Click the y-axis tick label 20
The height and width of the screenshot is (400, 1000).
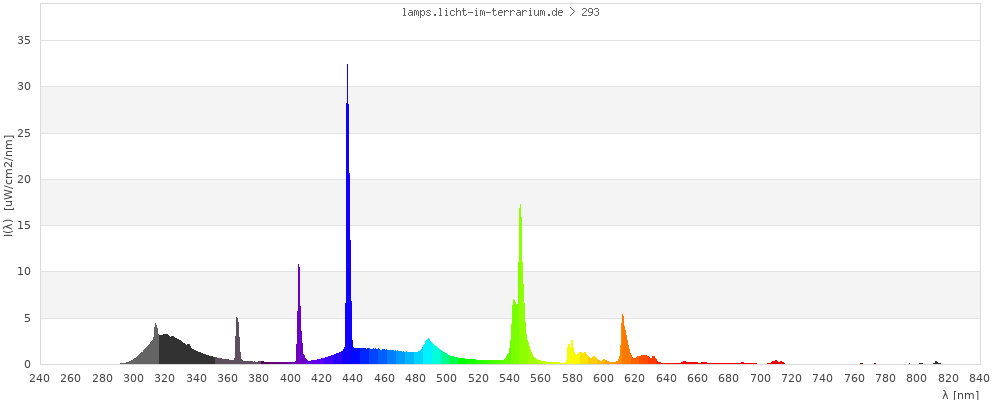(25, 180)
